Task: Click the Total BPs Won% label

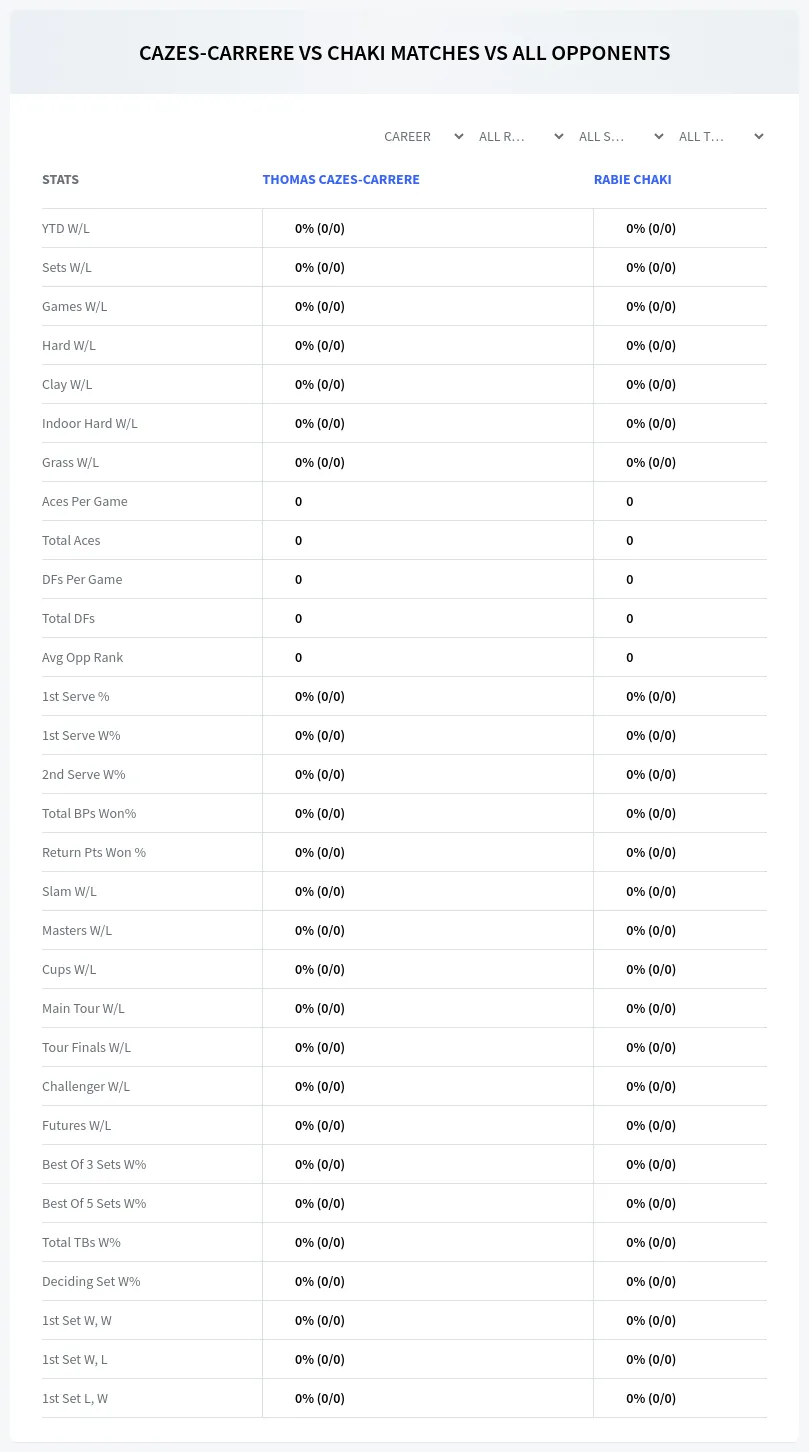Action: 89,813
